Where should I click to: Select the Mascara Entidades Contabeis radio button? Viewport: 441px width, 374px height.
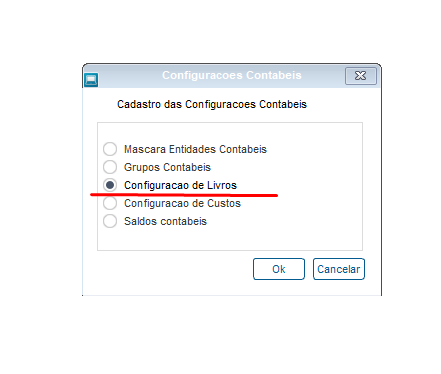pyautogui.click(x=110, y=149)
